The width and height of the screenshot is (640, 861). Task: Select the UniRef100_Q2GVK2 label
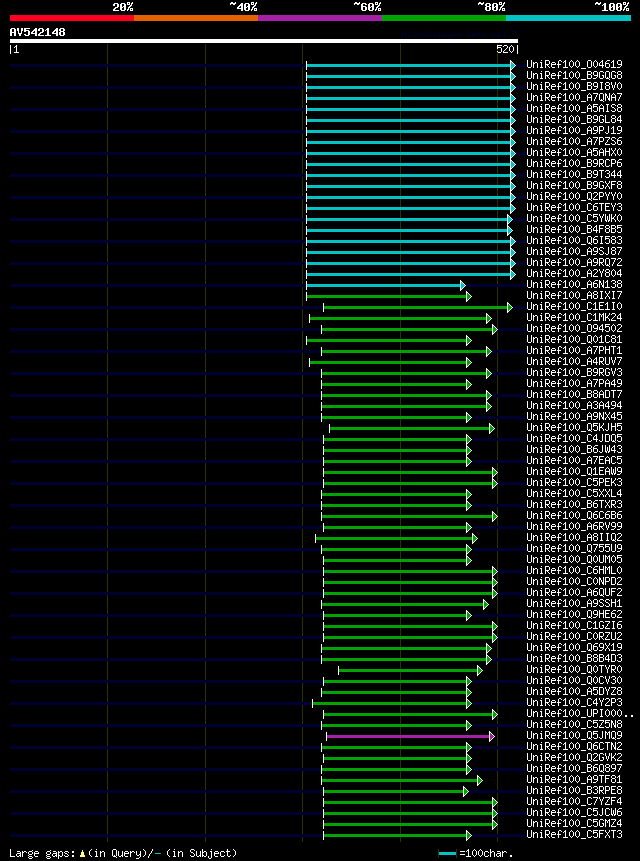click(x=574, y=757)
